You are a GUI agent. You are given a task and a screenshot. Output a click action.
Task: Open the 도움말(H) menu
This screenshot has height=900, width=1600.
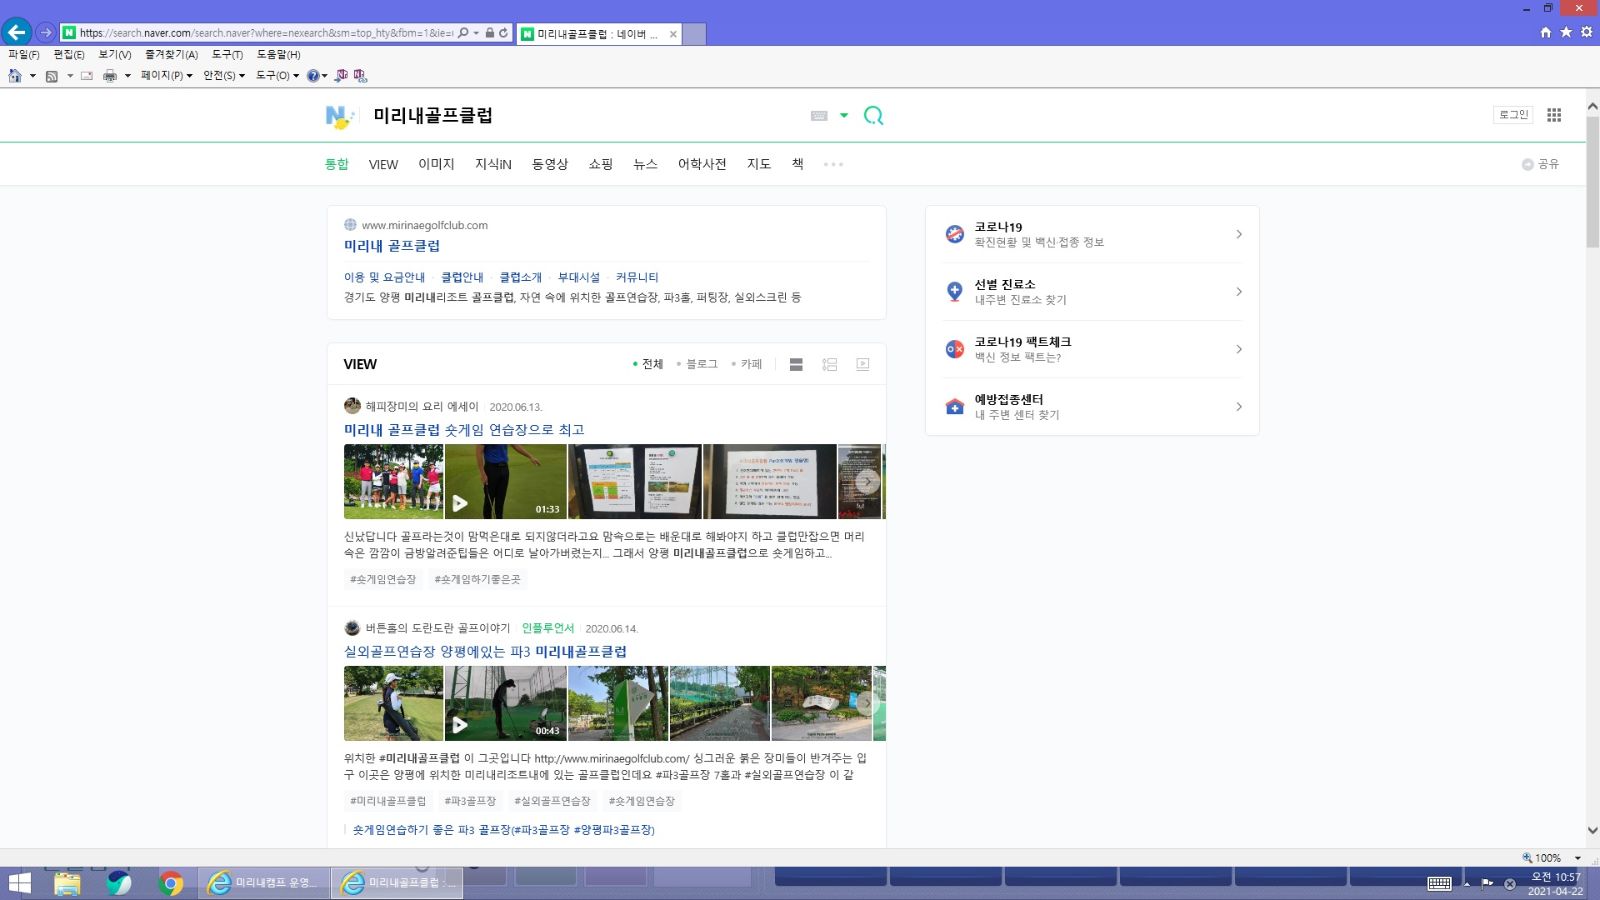[278, 55]
